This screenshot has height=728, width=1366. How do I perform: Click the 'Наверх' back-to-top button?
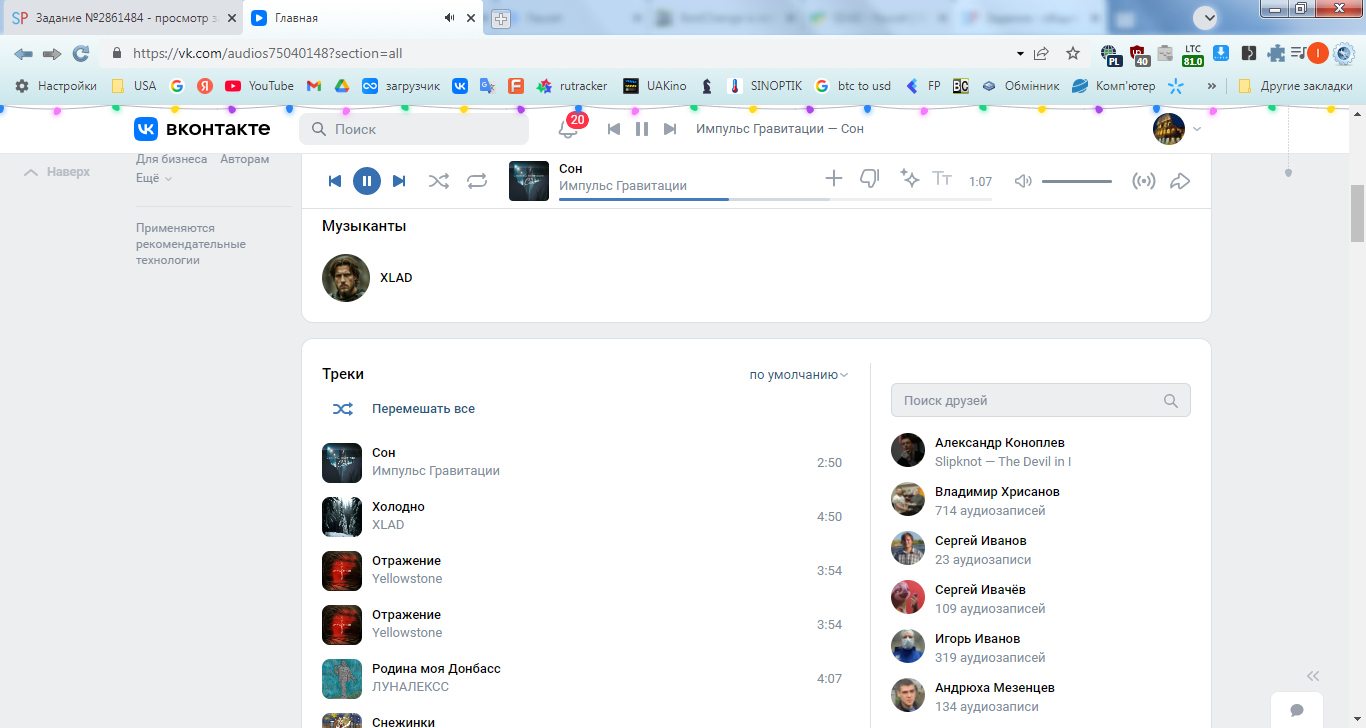pyautogui.click(x=57, y=172)
